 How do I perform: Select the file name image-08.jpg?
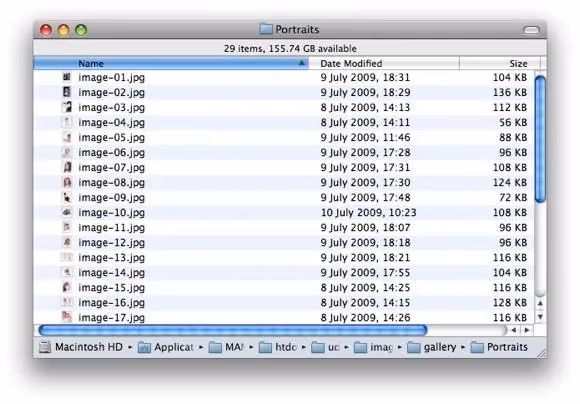click(111, 183)
